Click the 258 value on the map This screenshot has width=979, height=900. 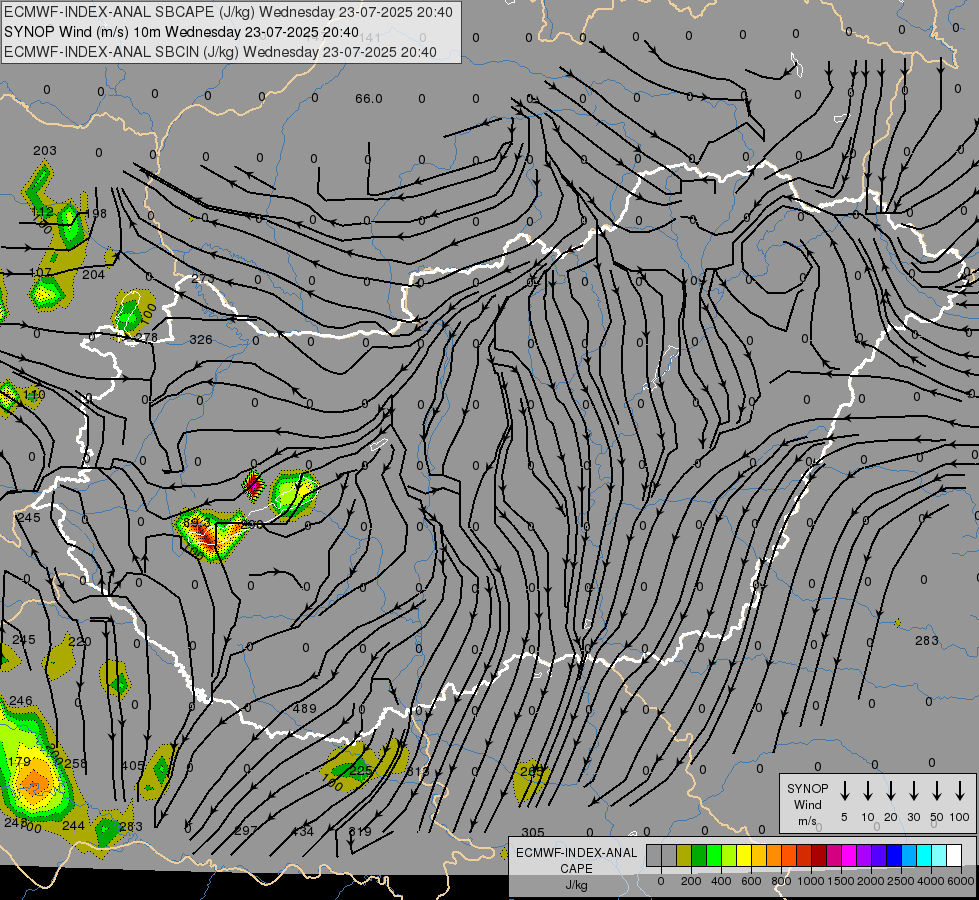coord(76,763)
